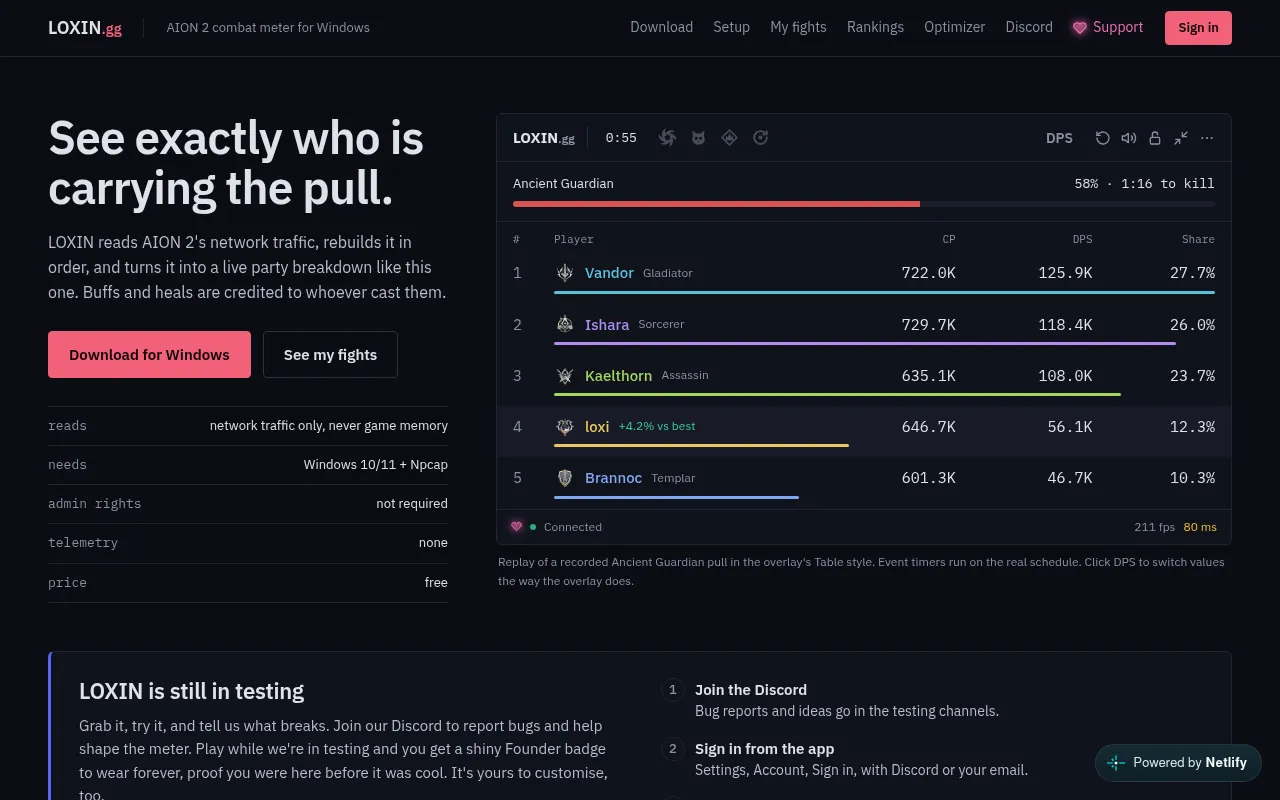Click Download for Windows button
The image size is (1280, 800).
[x=149, y=354]
